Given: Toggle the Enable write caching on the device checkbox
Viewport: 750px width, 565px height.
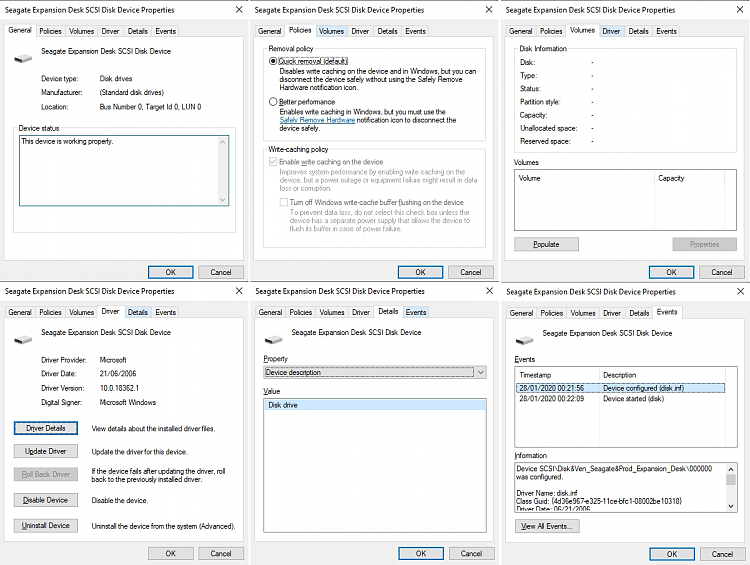Looking at the screenshot, I should click(273, 162).
